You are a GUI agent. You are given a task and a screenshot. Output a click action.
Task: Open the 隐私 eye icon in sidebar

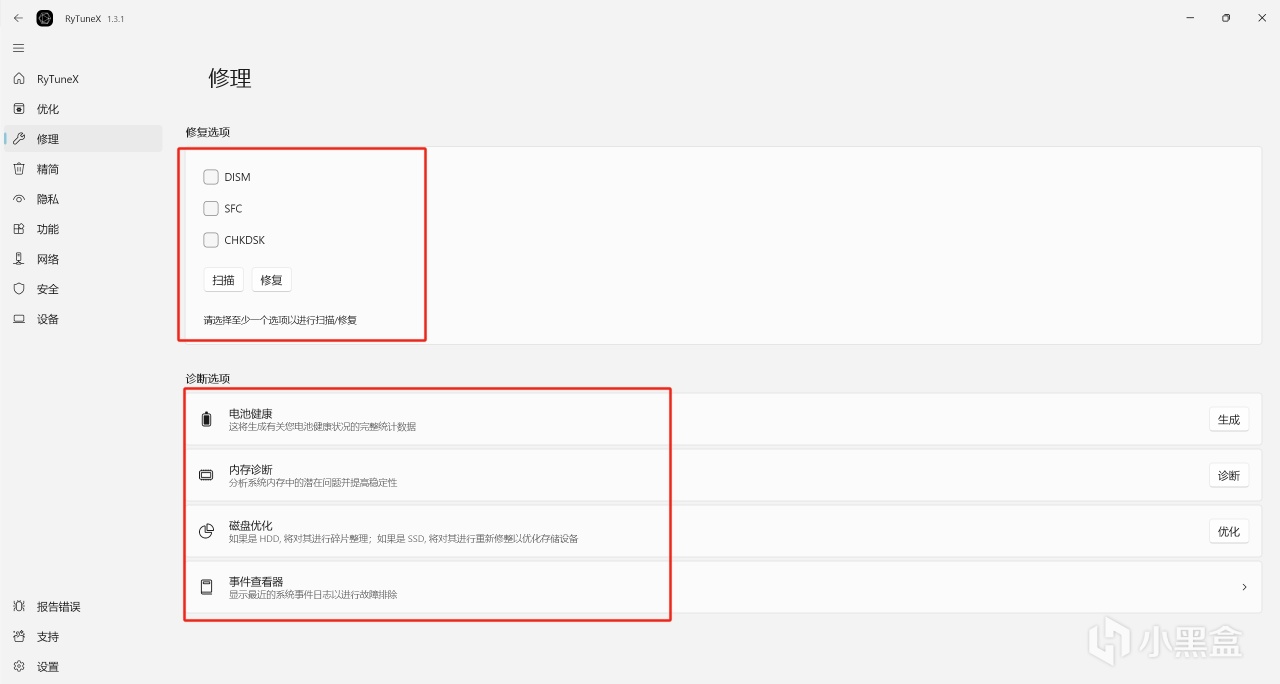click(19, 199)
